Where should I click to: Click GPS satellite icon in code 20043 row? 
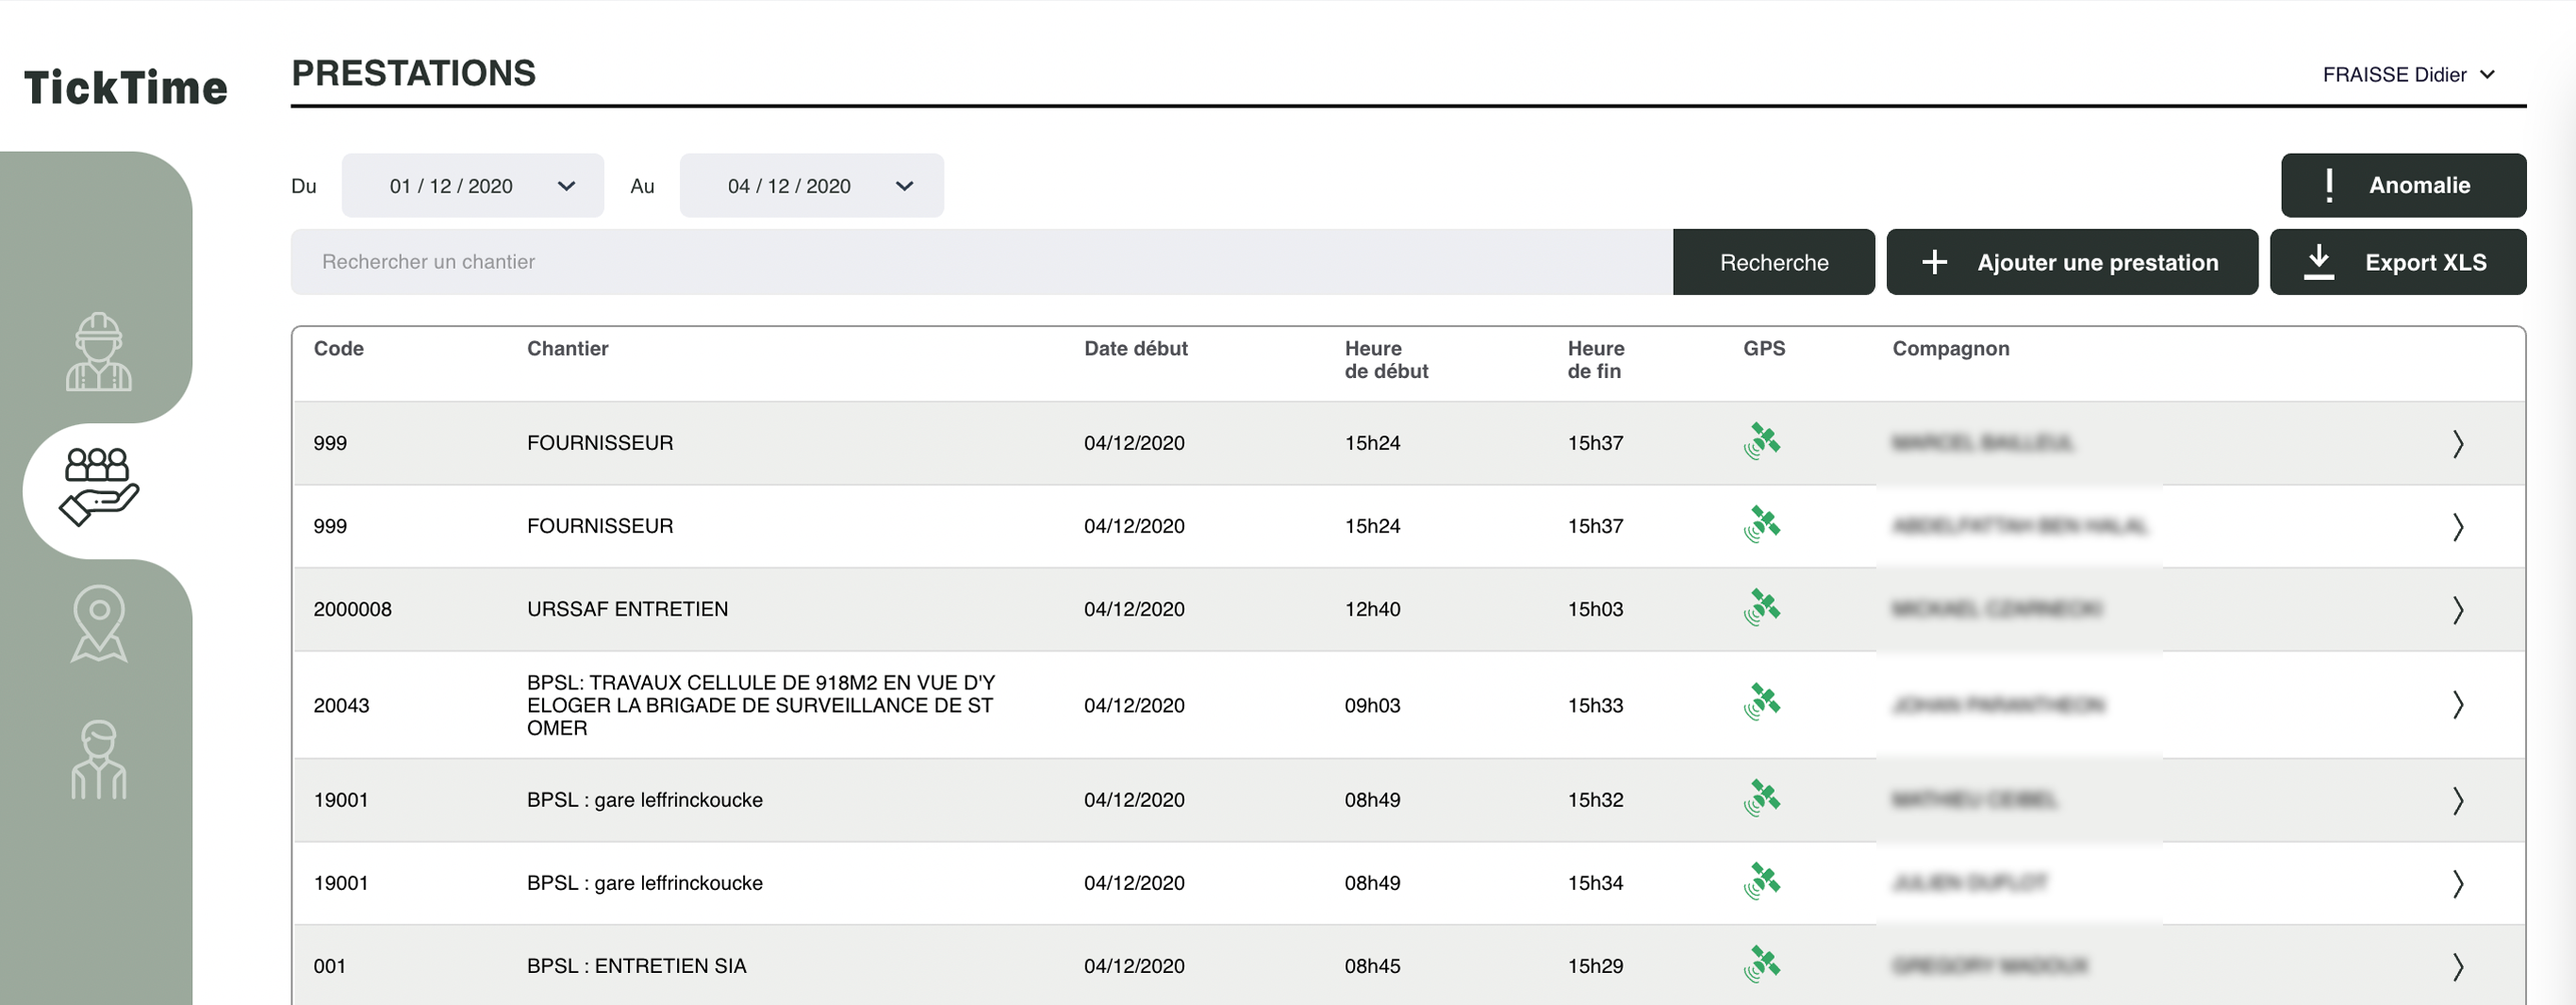[1762, 702]
